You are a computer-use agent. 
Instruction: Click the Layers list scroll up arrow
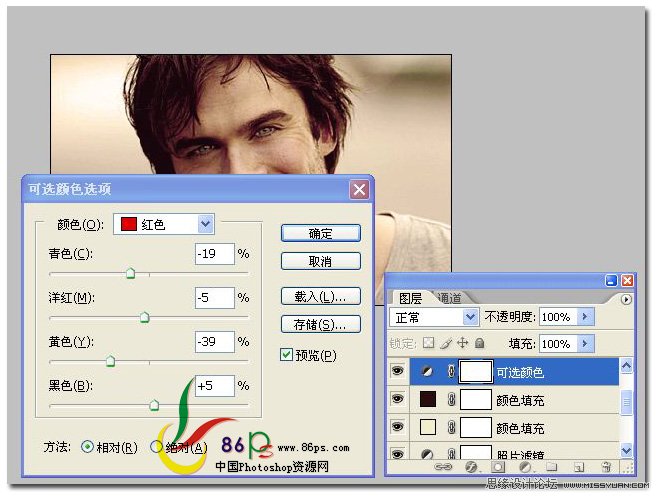626,366
